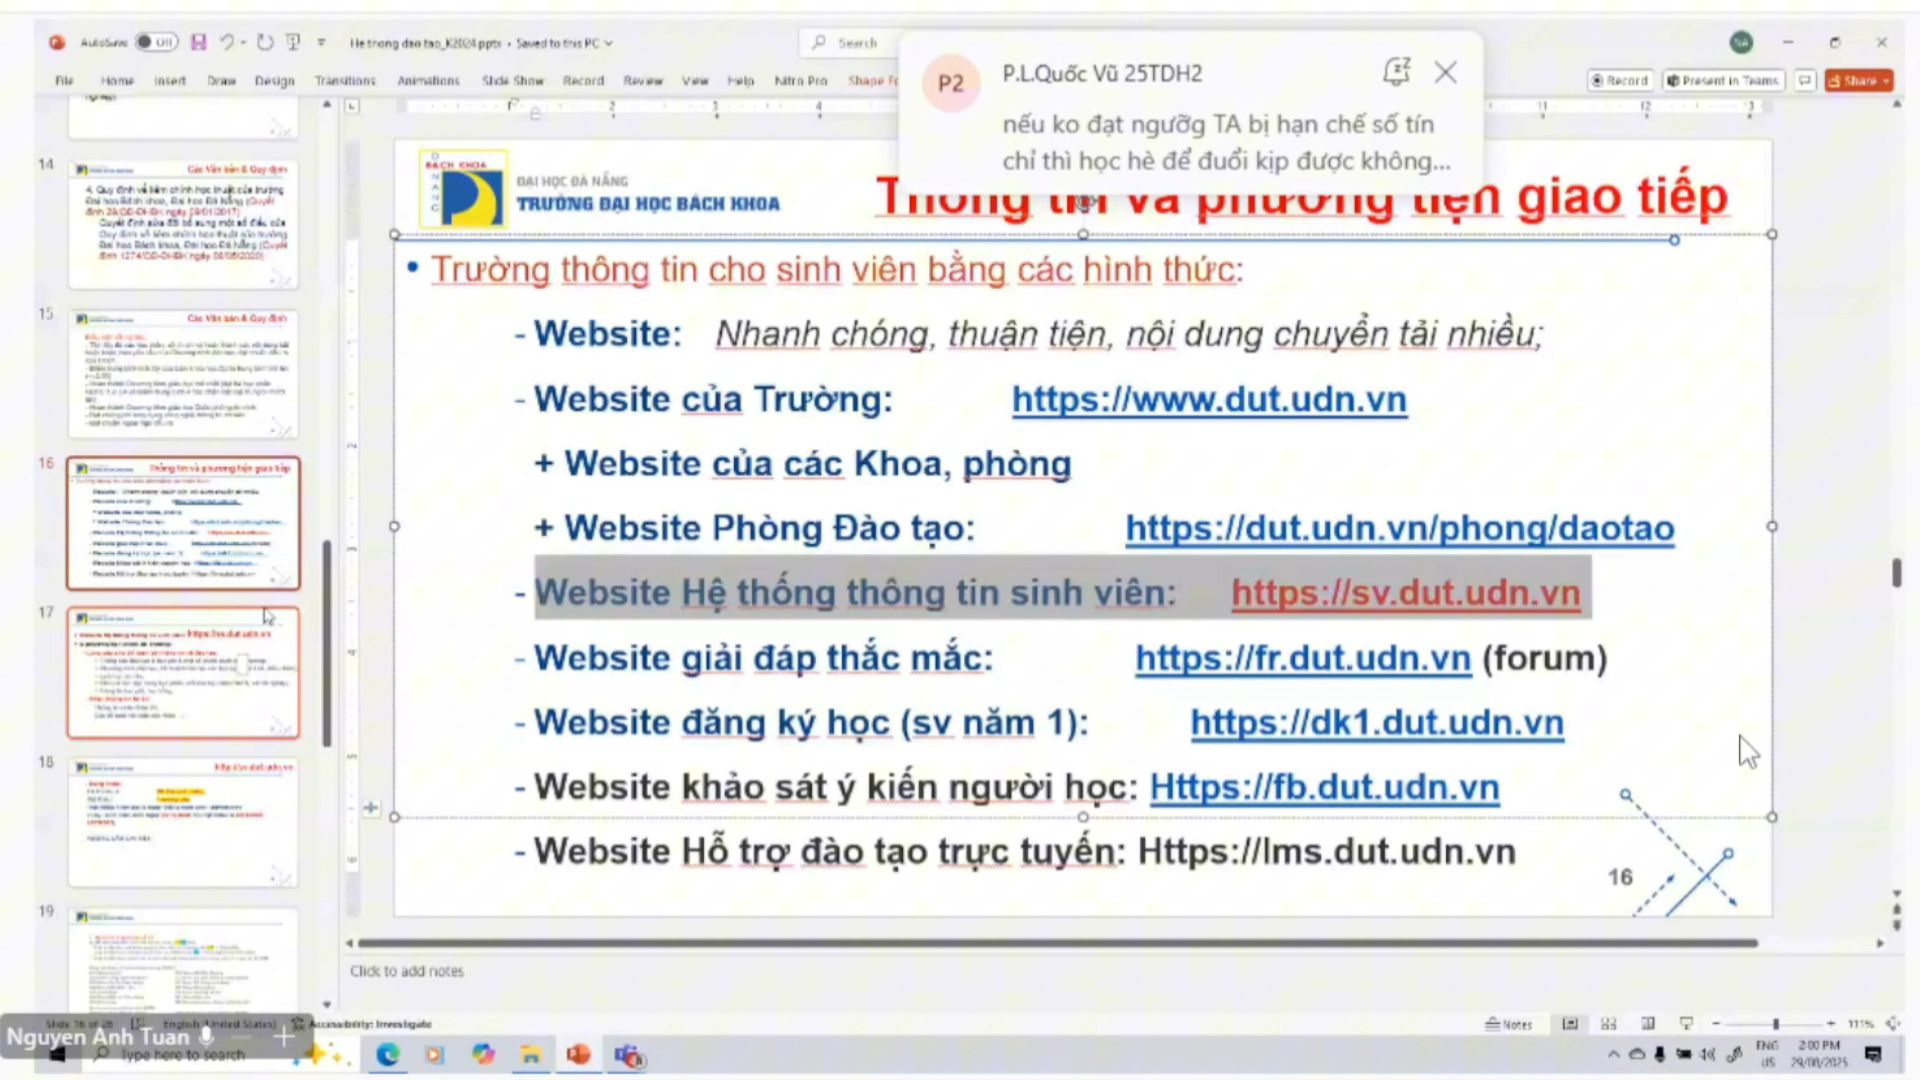Click the Redo icon in quick access

(265, 42)
